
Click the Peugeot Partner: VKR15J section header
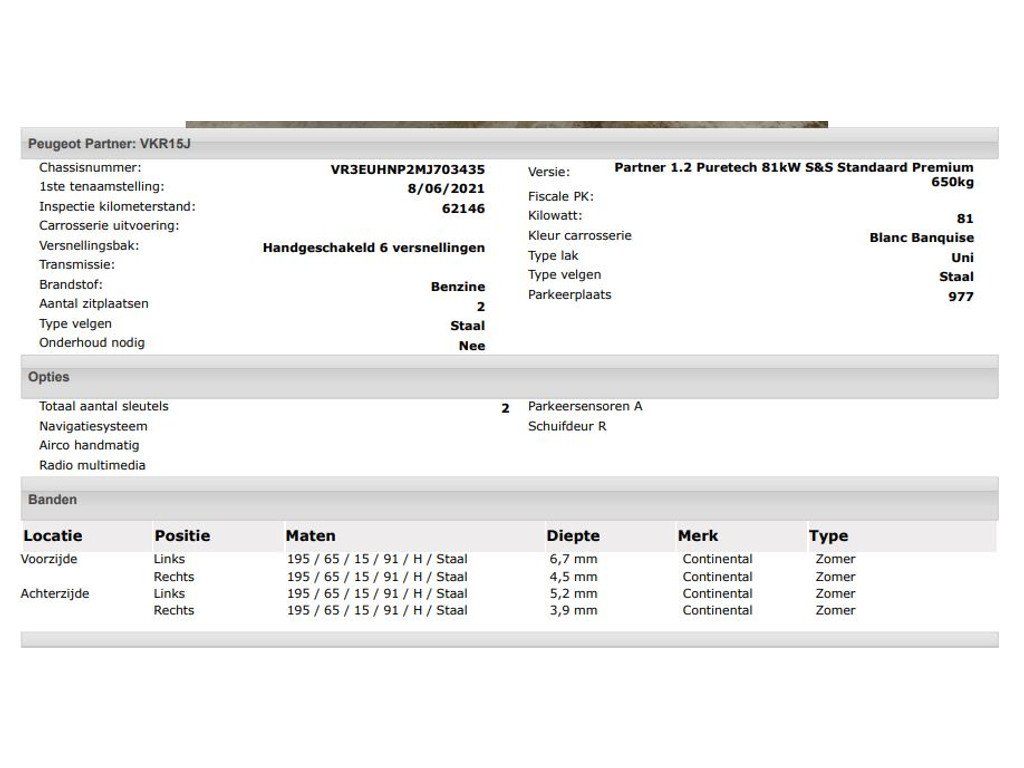[509, 144]
